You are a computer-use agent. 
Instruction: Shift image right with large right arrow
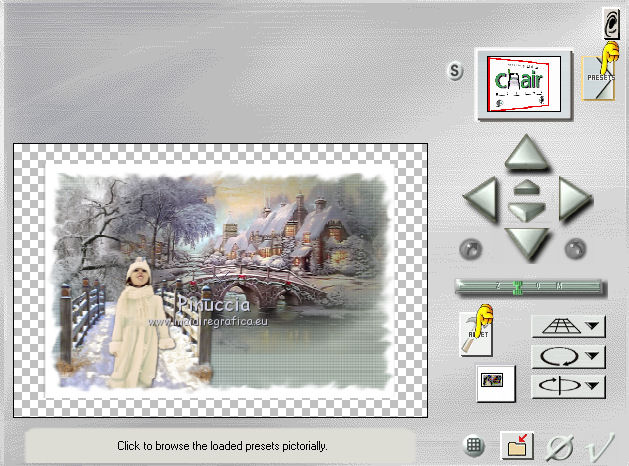pos(574,199)
